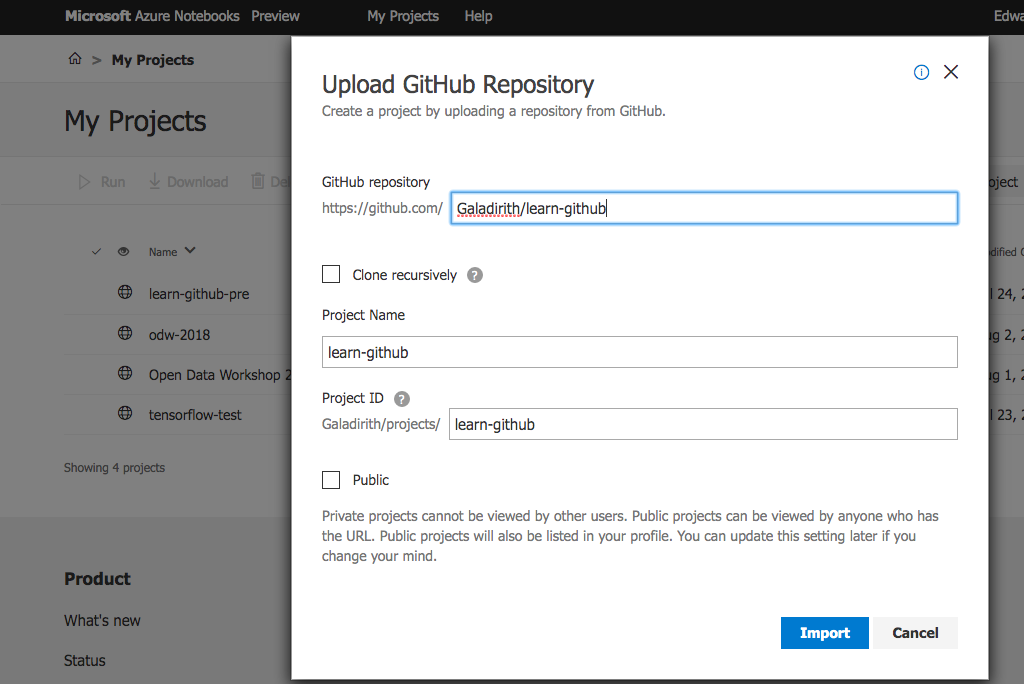Click the Microsoft Azure Notebooks logo text
The image size is (1024, 684).
coord(152,16)
